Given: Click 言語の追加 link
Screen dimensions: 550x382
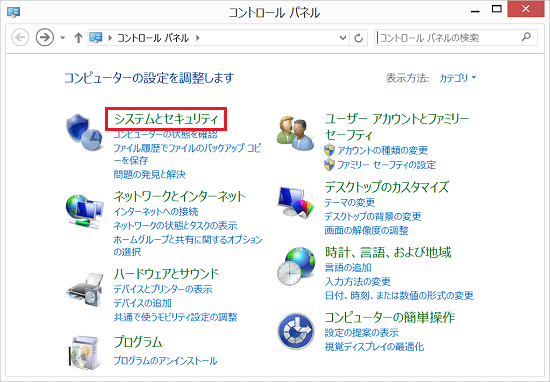Looking at the screenshot, I should click(348, 268).
